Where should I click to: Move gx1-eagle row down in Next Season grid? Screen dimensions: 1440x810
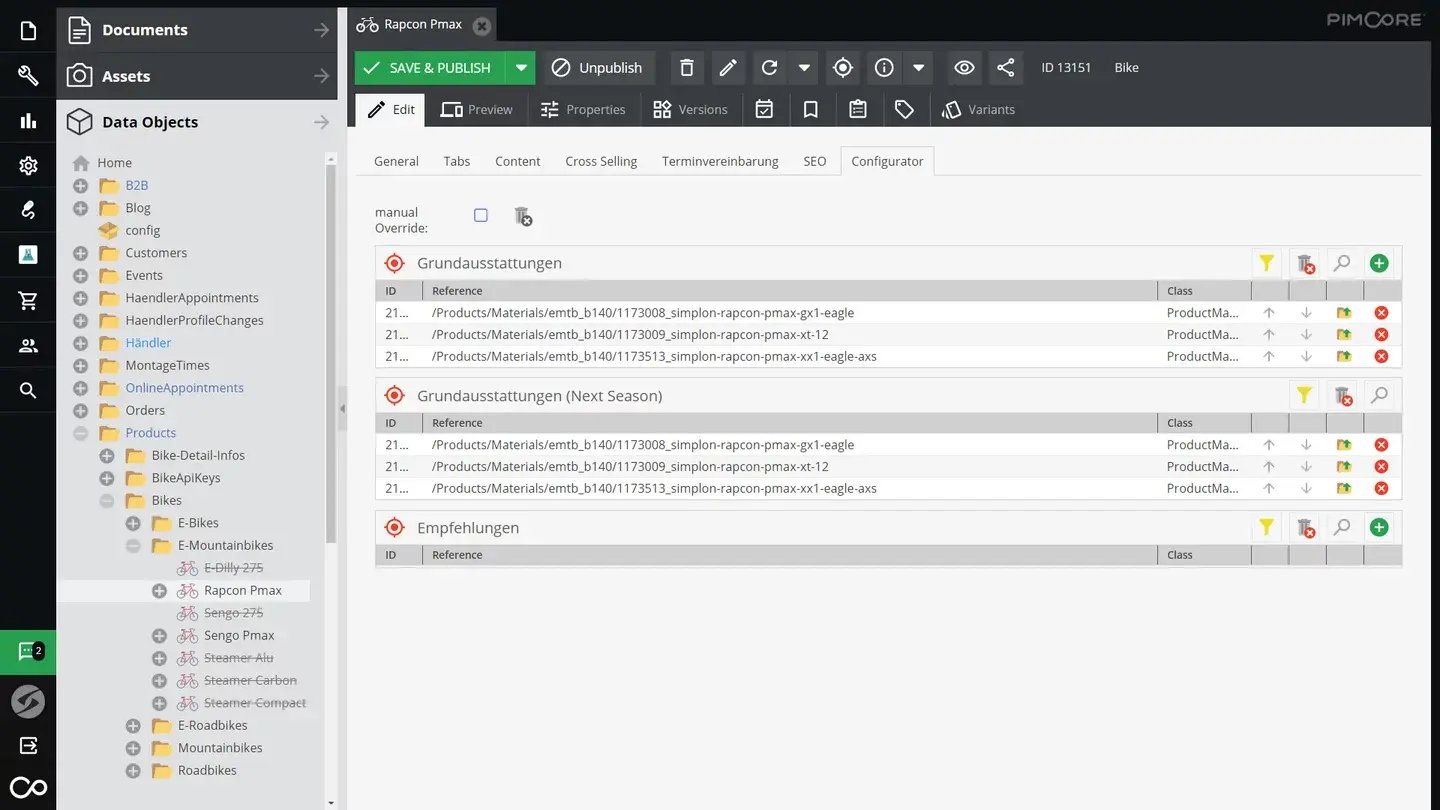1306,445
